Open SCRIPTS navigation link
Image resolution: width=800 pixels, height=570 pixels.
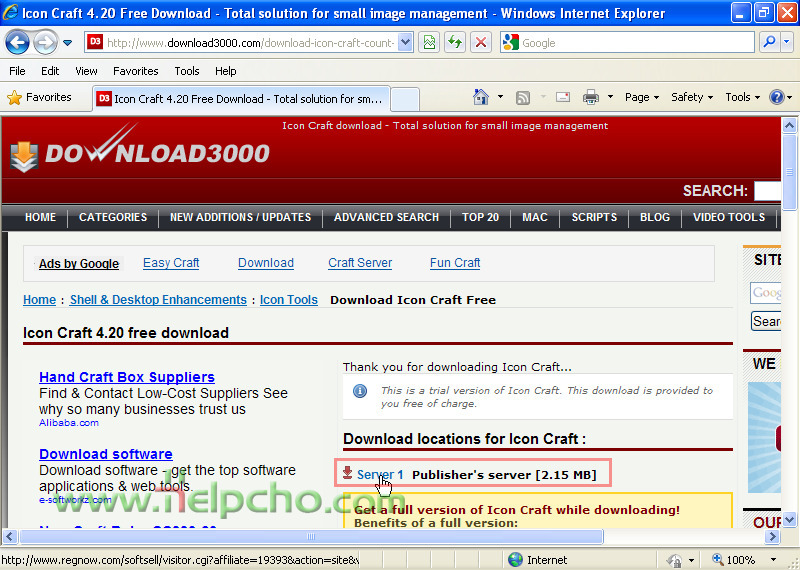pos(594,217)
